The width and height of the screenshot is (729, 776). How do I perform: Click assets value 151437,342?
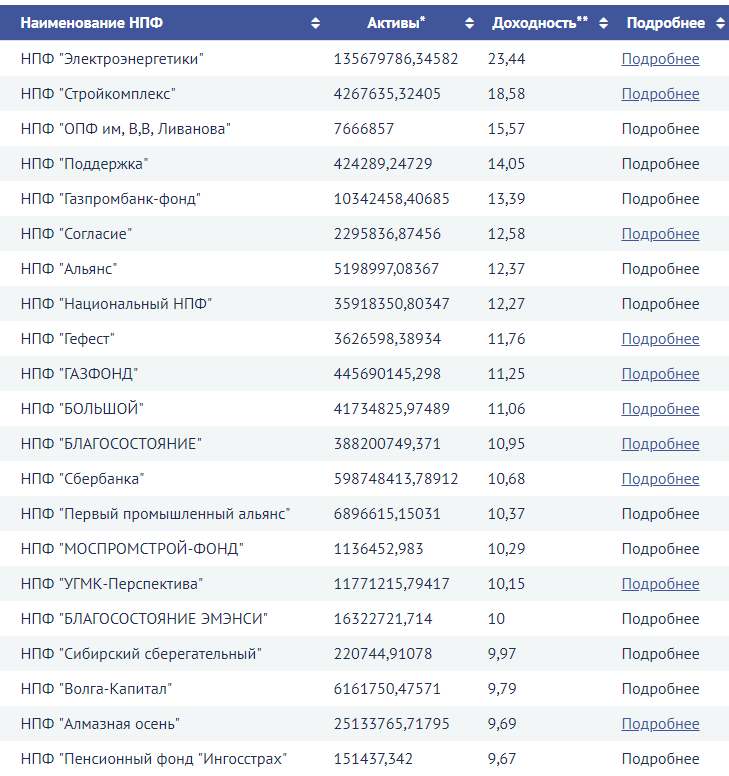(x=373, y=759)
